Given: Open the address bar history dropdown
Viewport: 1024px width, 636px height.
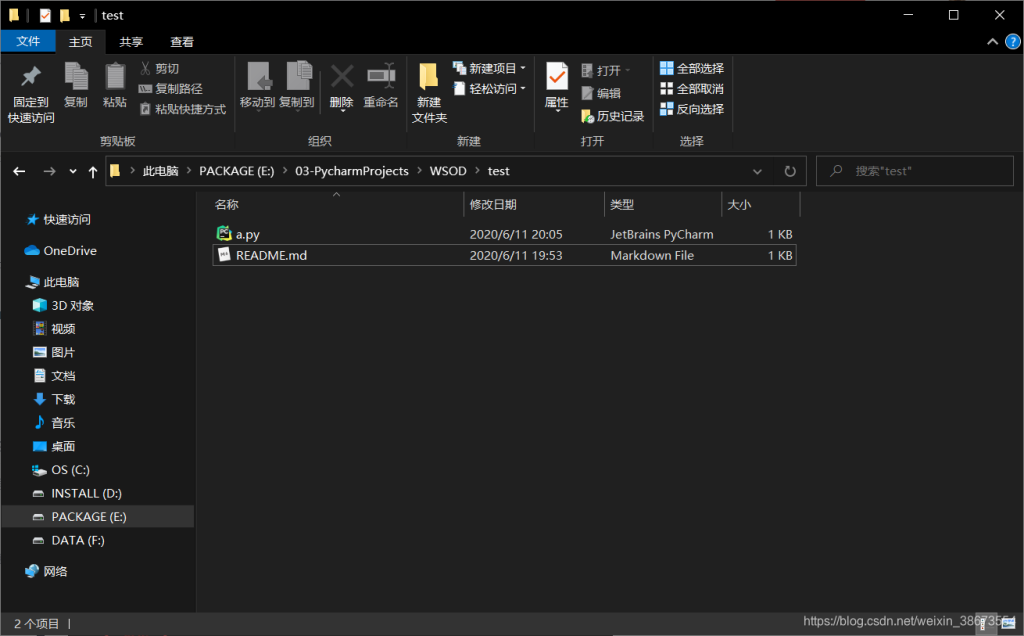Looking at the screenshot, I should point(763,171).
